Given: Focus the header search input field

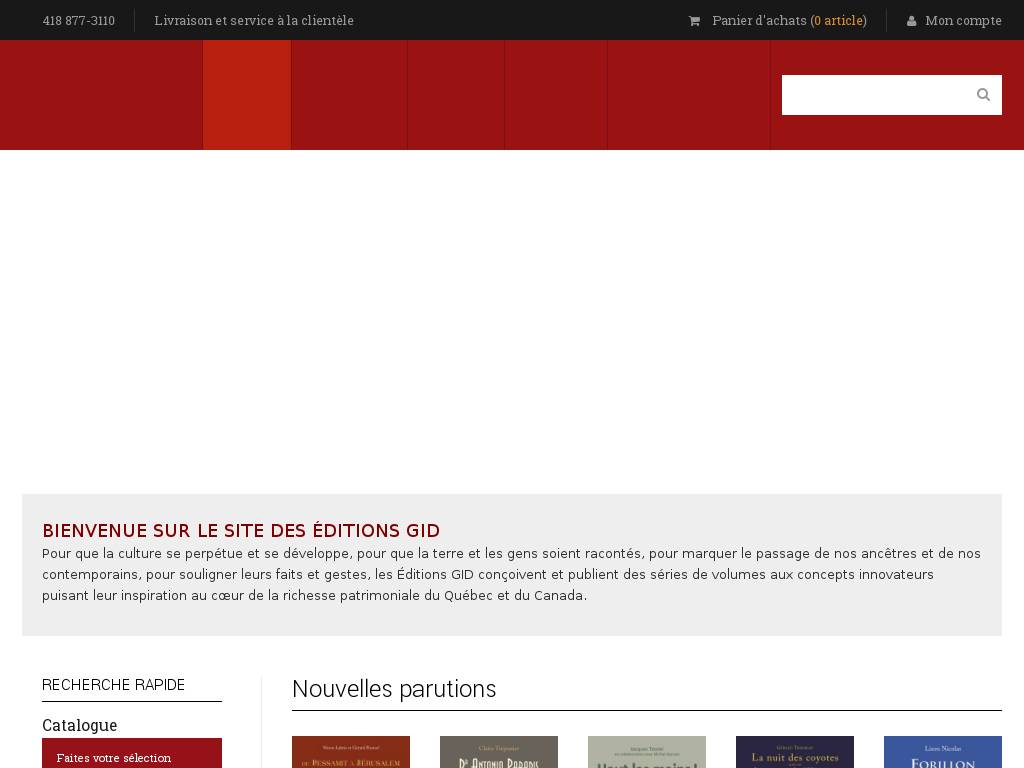Looking at the screenshot, I should click(x=873, y=95).
